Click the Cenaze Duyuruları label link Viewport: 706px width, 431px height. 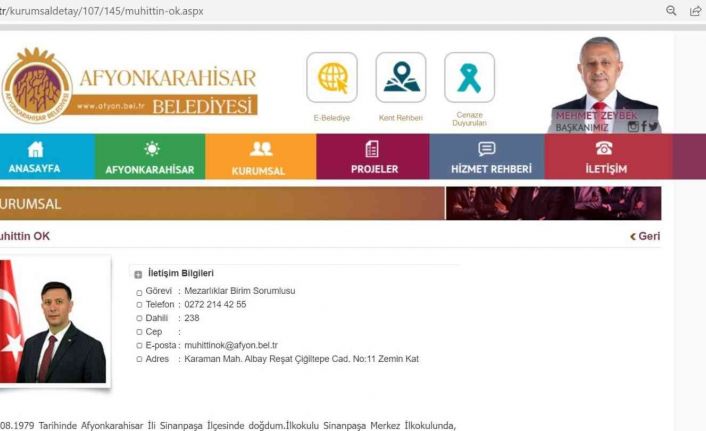tap(470, 119)
